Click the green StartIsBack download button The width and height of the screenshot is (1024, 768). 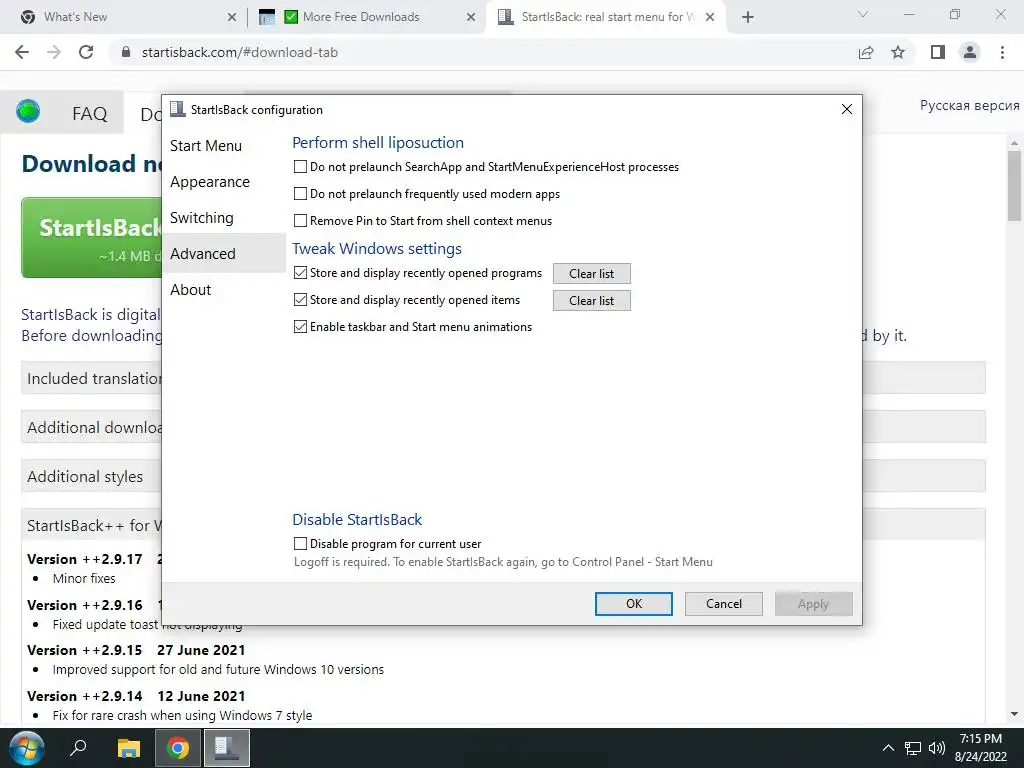click(x=91, y=238)
